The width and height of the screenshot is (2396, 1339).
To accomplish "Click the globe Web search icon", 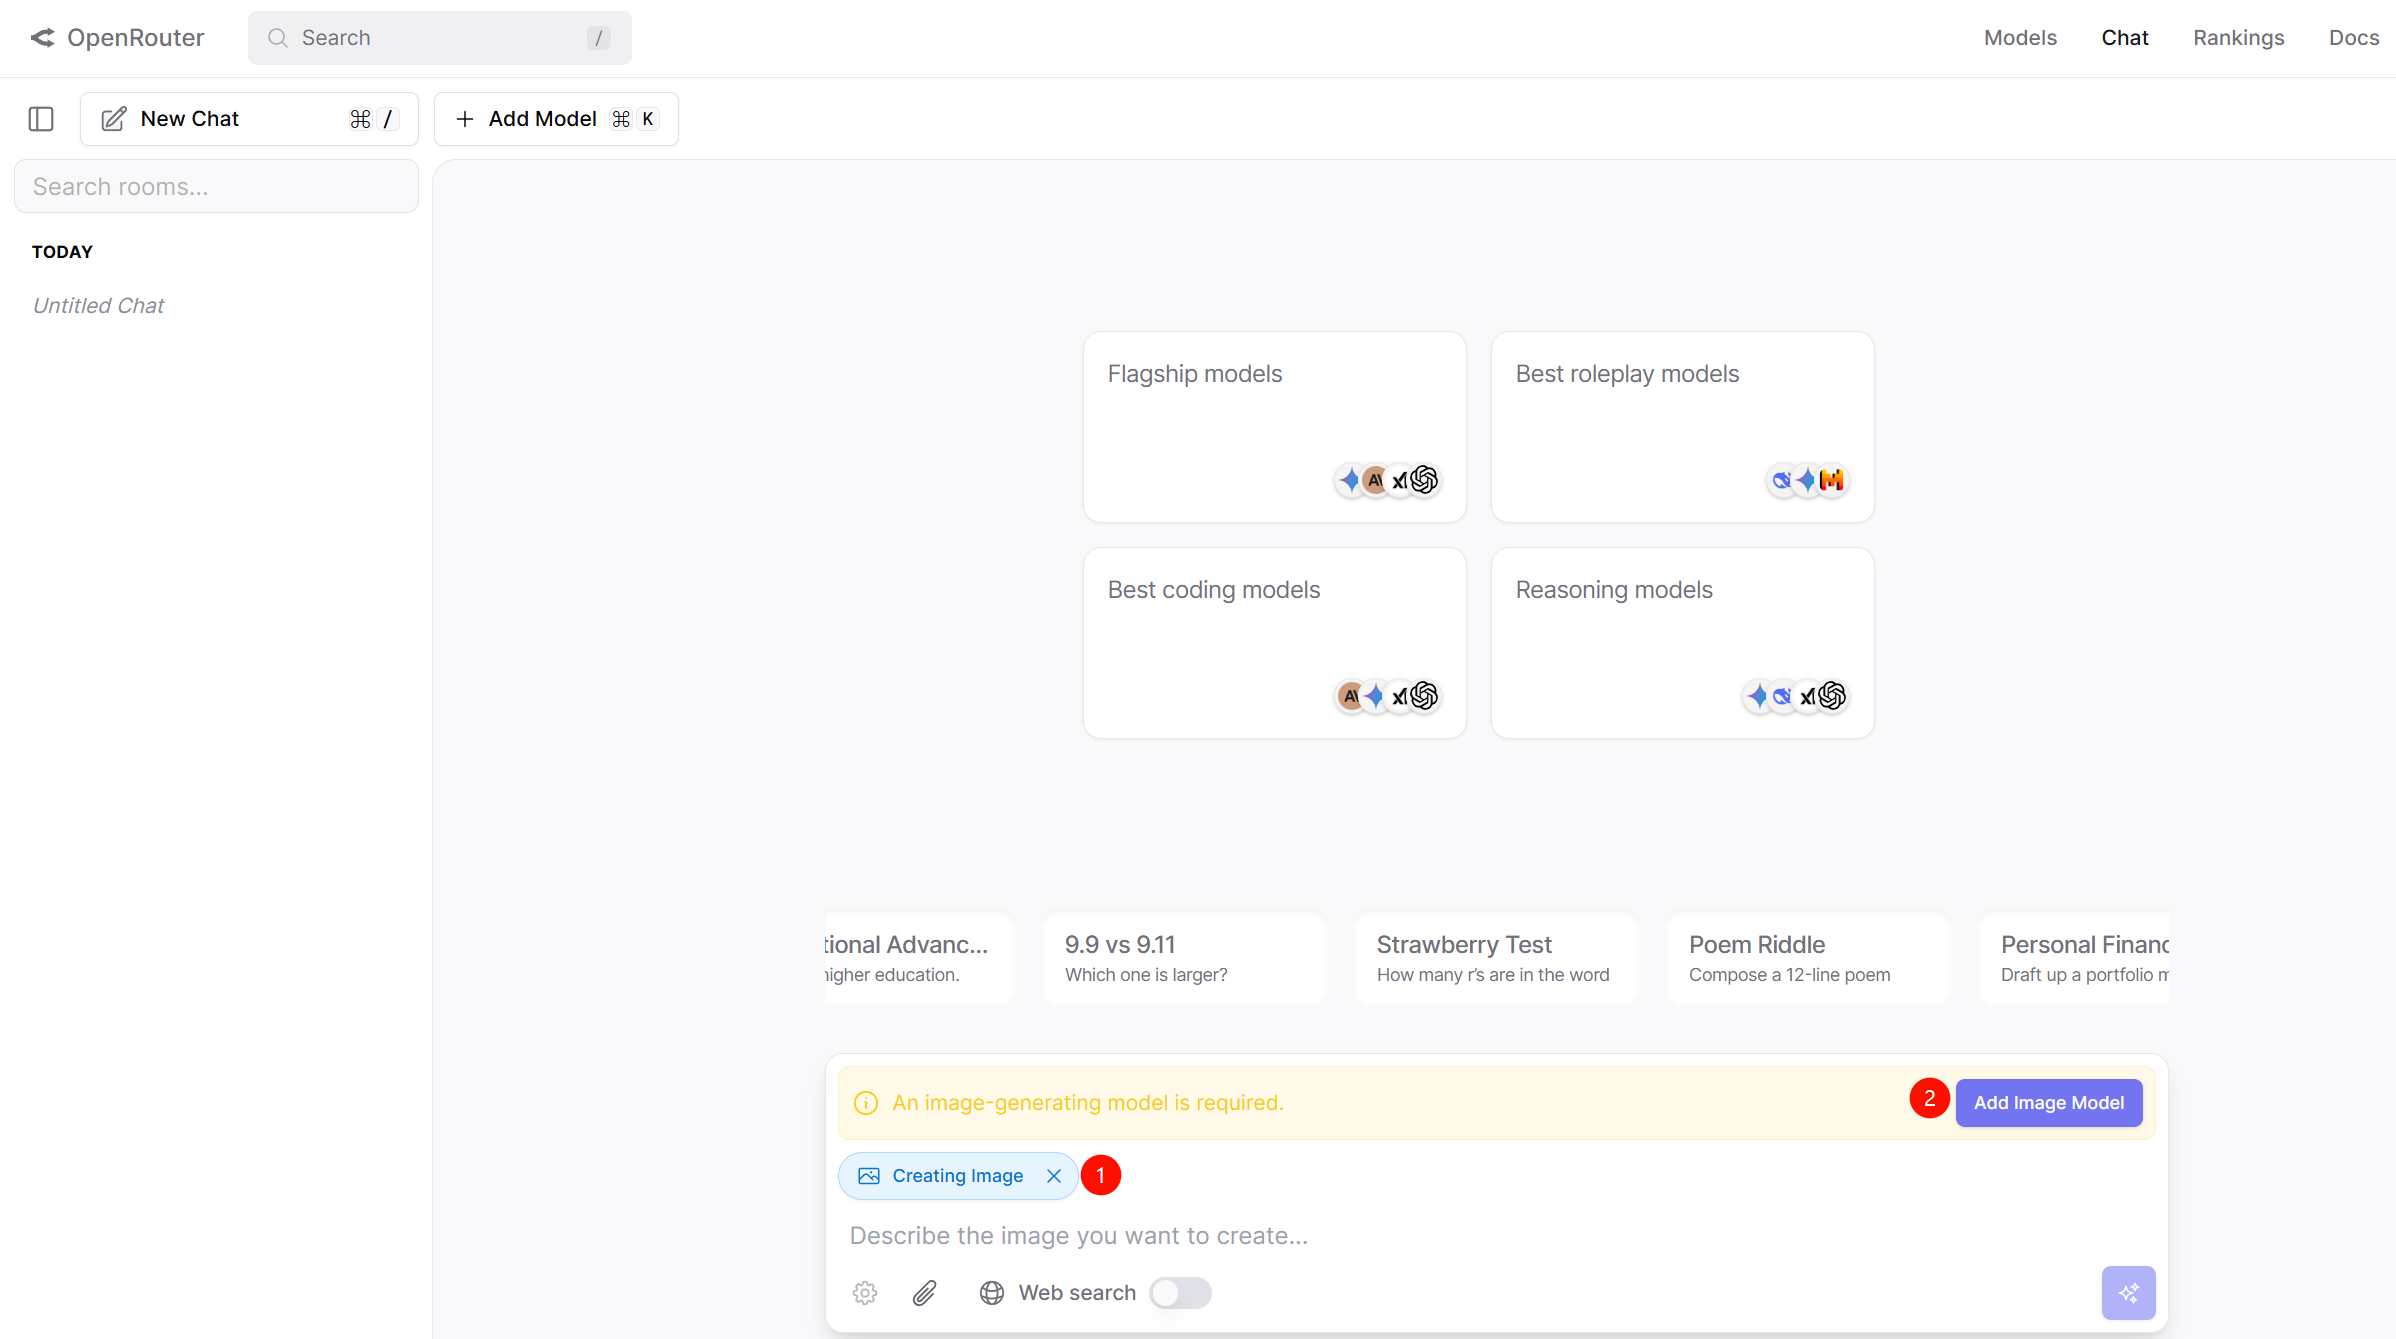I will (991, 1293).
